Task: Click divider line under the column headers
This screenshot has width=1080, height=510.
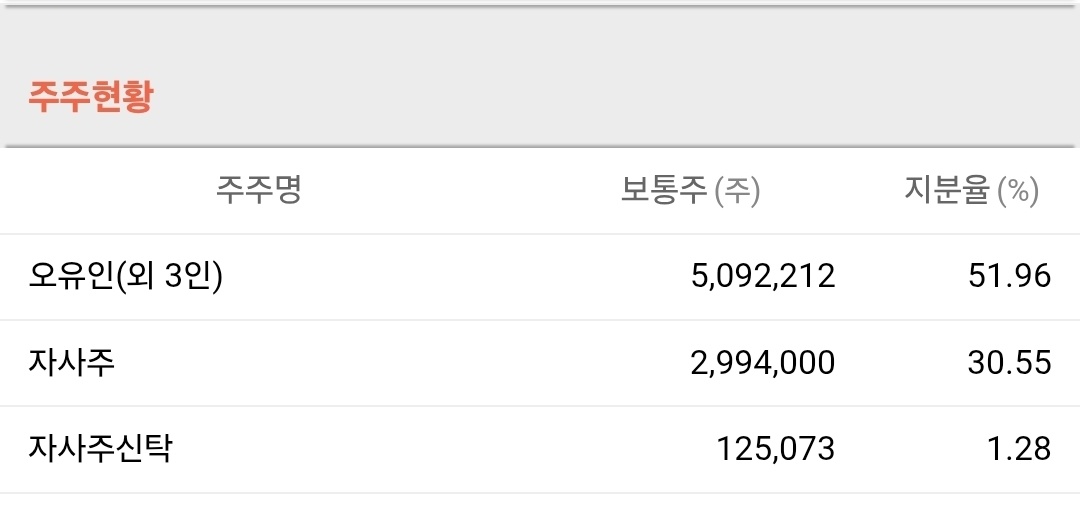Action: point(540,234)
